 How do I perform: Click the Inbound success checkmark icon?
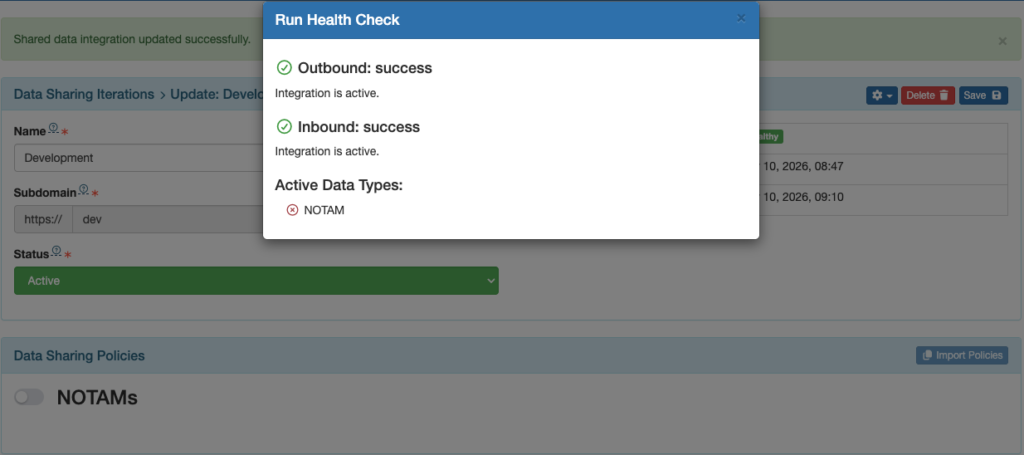click(x=284, y=127)
